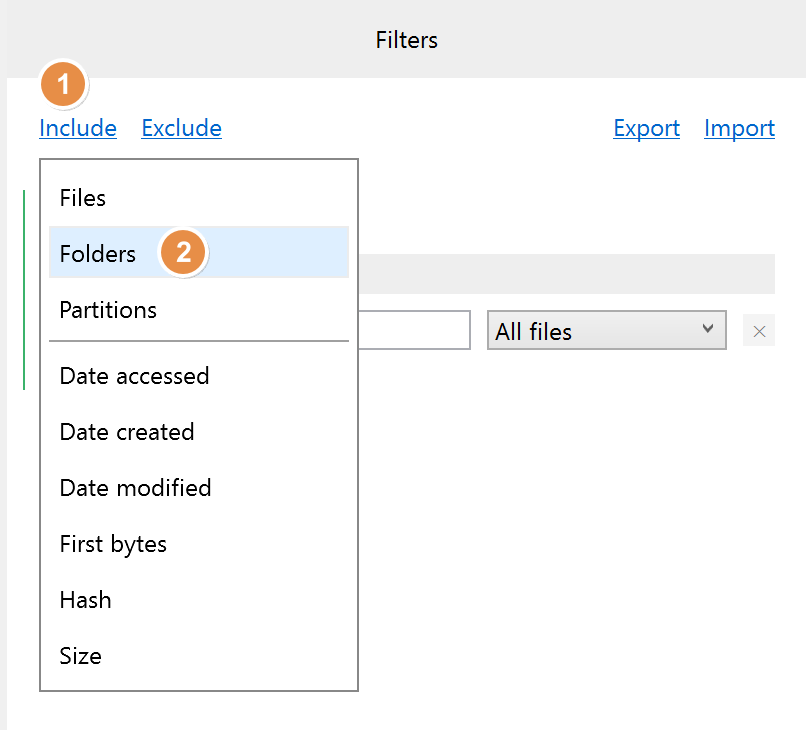Pick the First bytes filter option
Image resolution: width=806 pixels, height=730 pixels.
coord(199,544)
